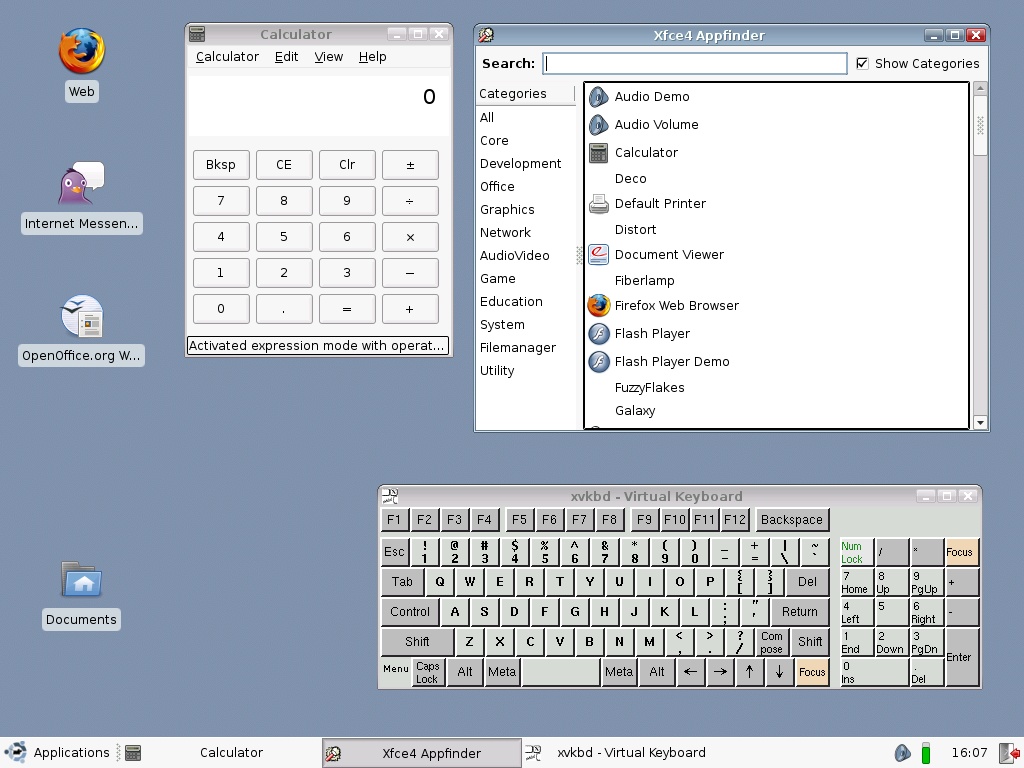This screenshot has width=1024, height=768.
Task: Click the Calculator window title bar icon
Action: (197, 34)
